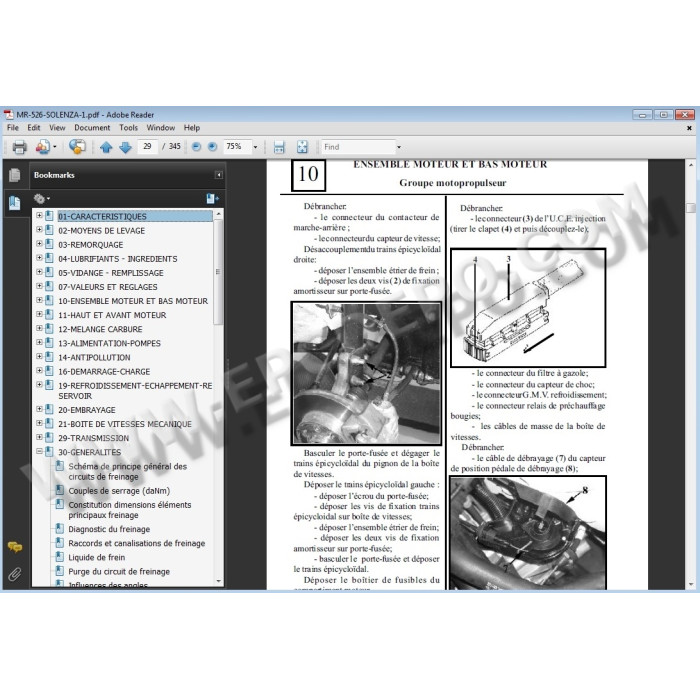Click the Adobe Reader title bar PDF icon
The height and width of the screenshot is (700, 700).
(8, 115)
